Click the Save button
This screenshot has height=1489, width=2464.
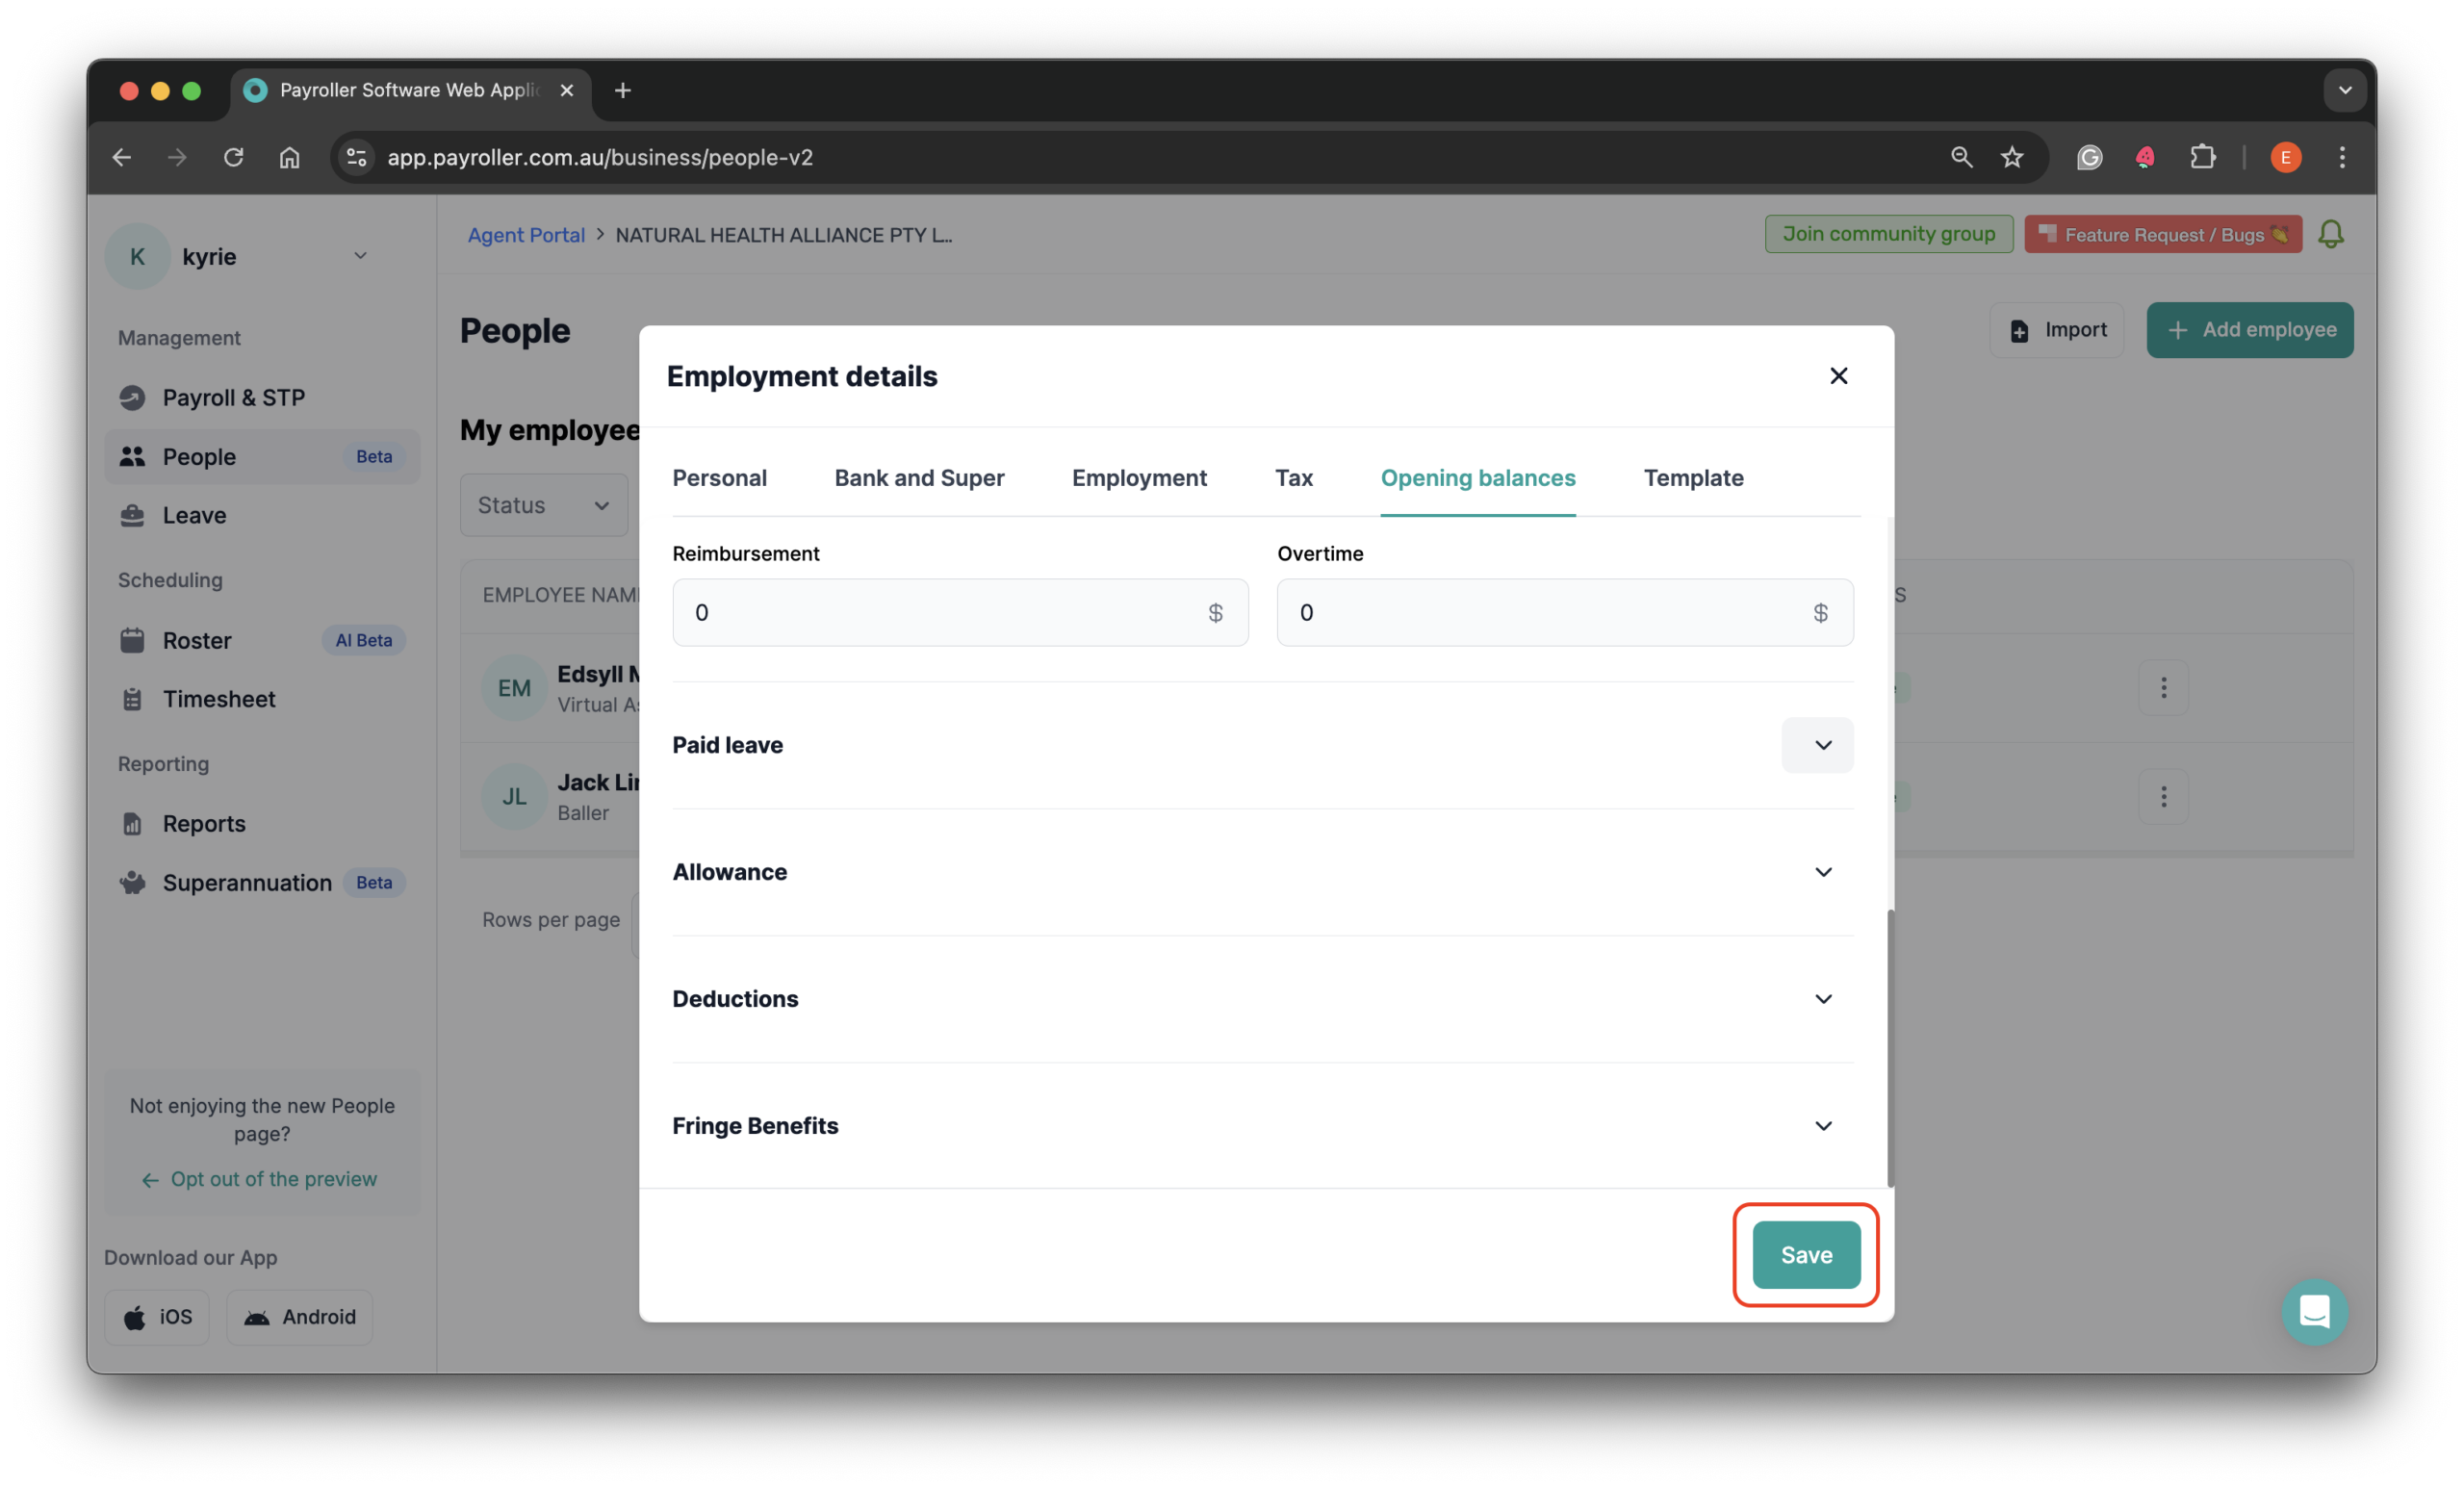pos(1804,1255)
